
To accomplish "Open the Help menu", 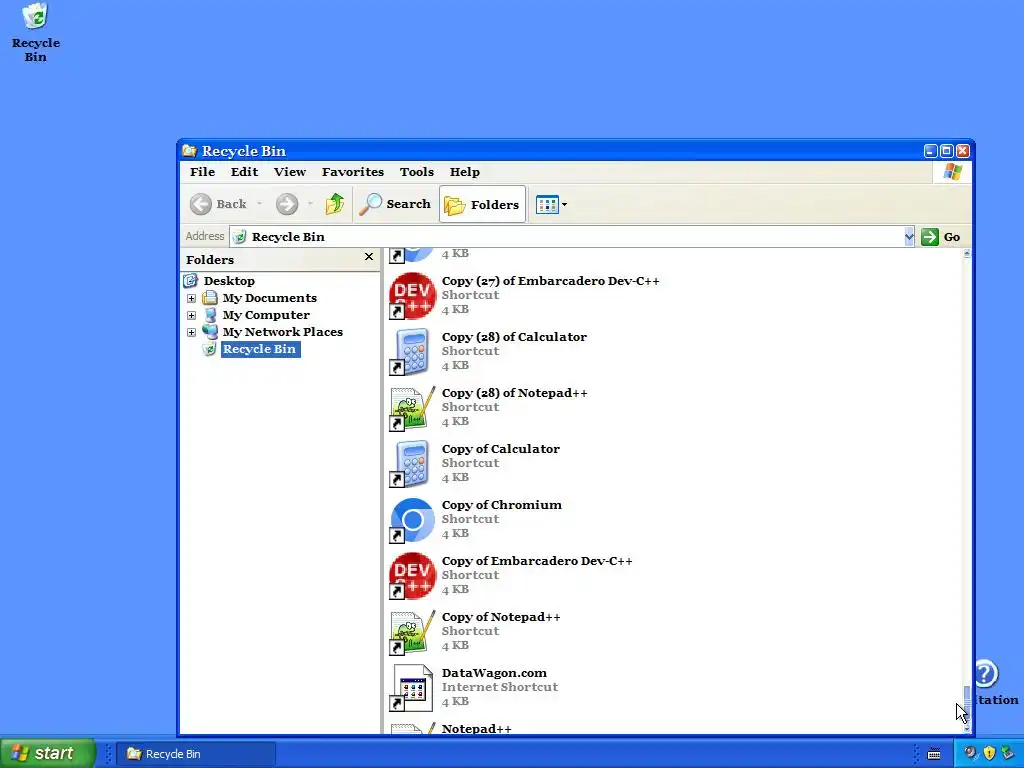I will pos(465,172).
